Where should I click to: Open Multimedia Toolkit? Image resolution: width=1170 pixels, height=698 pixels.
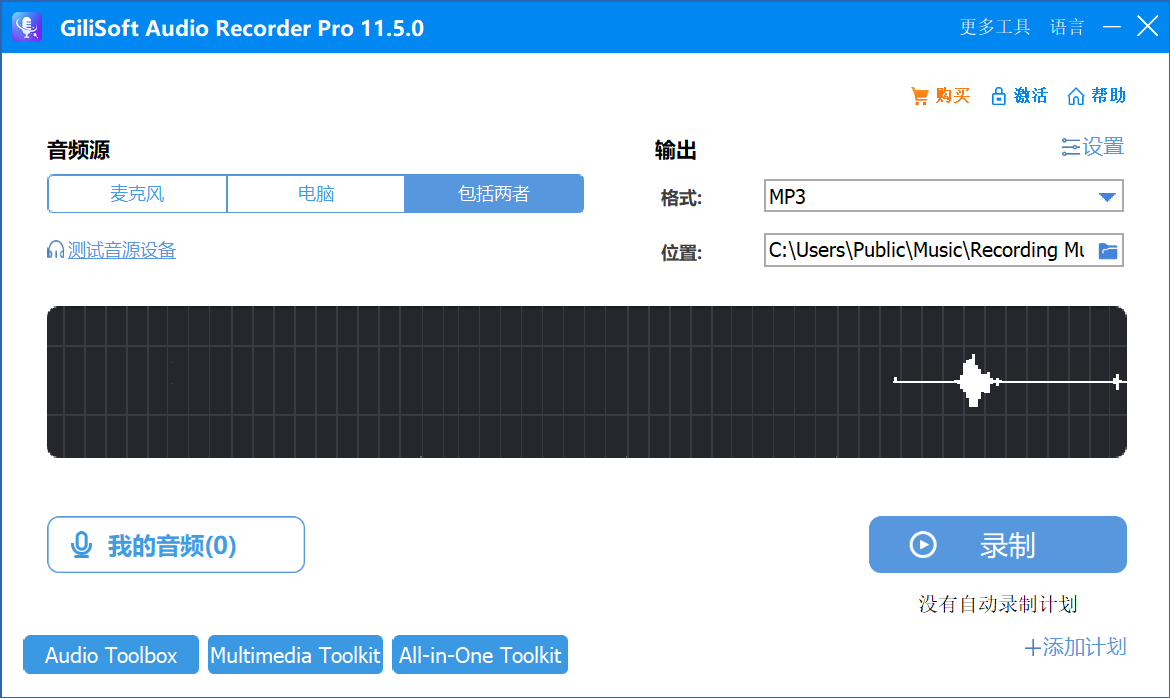[295, 655]
